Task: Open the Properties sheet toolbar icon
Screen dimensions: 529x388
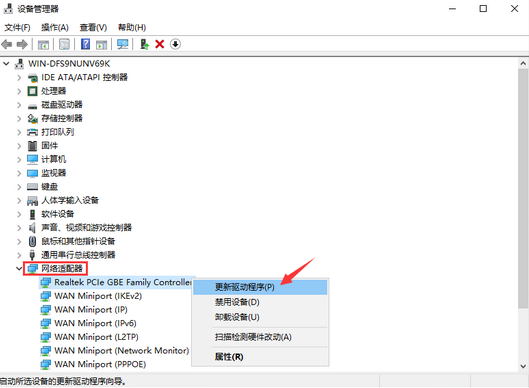Action: [x=64, y=44]
